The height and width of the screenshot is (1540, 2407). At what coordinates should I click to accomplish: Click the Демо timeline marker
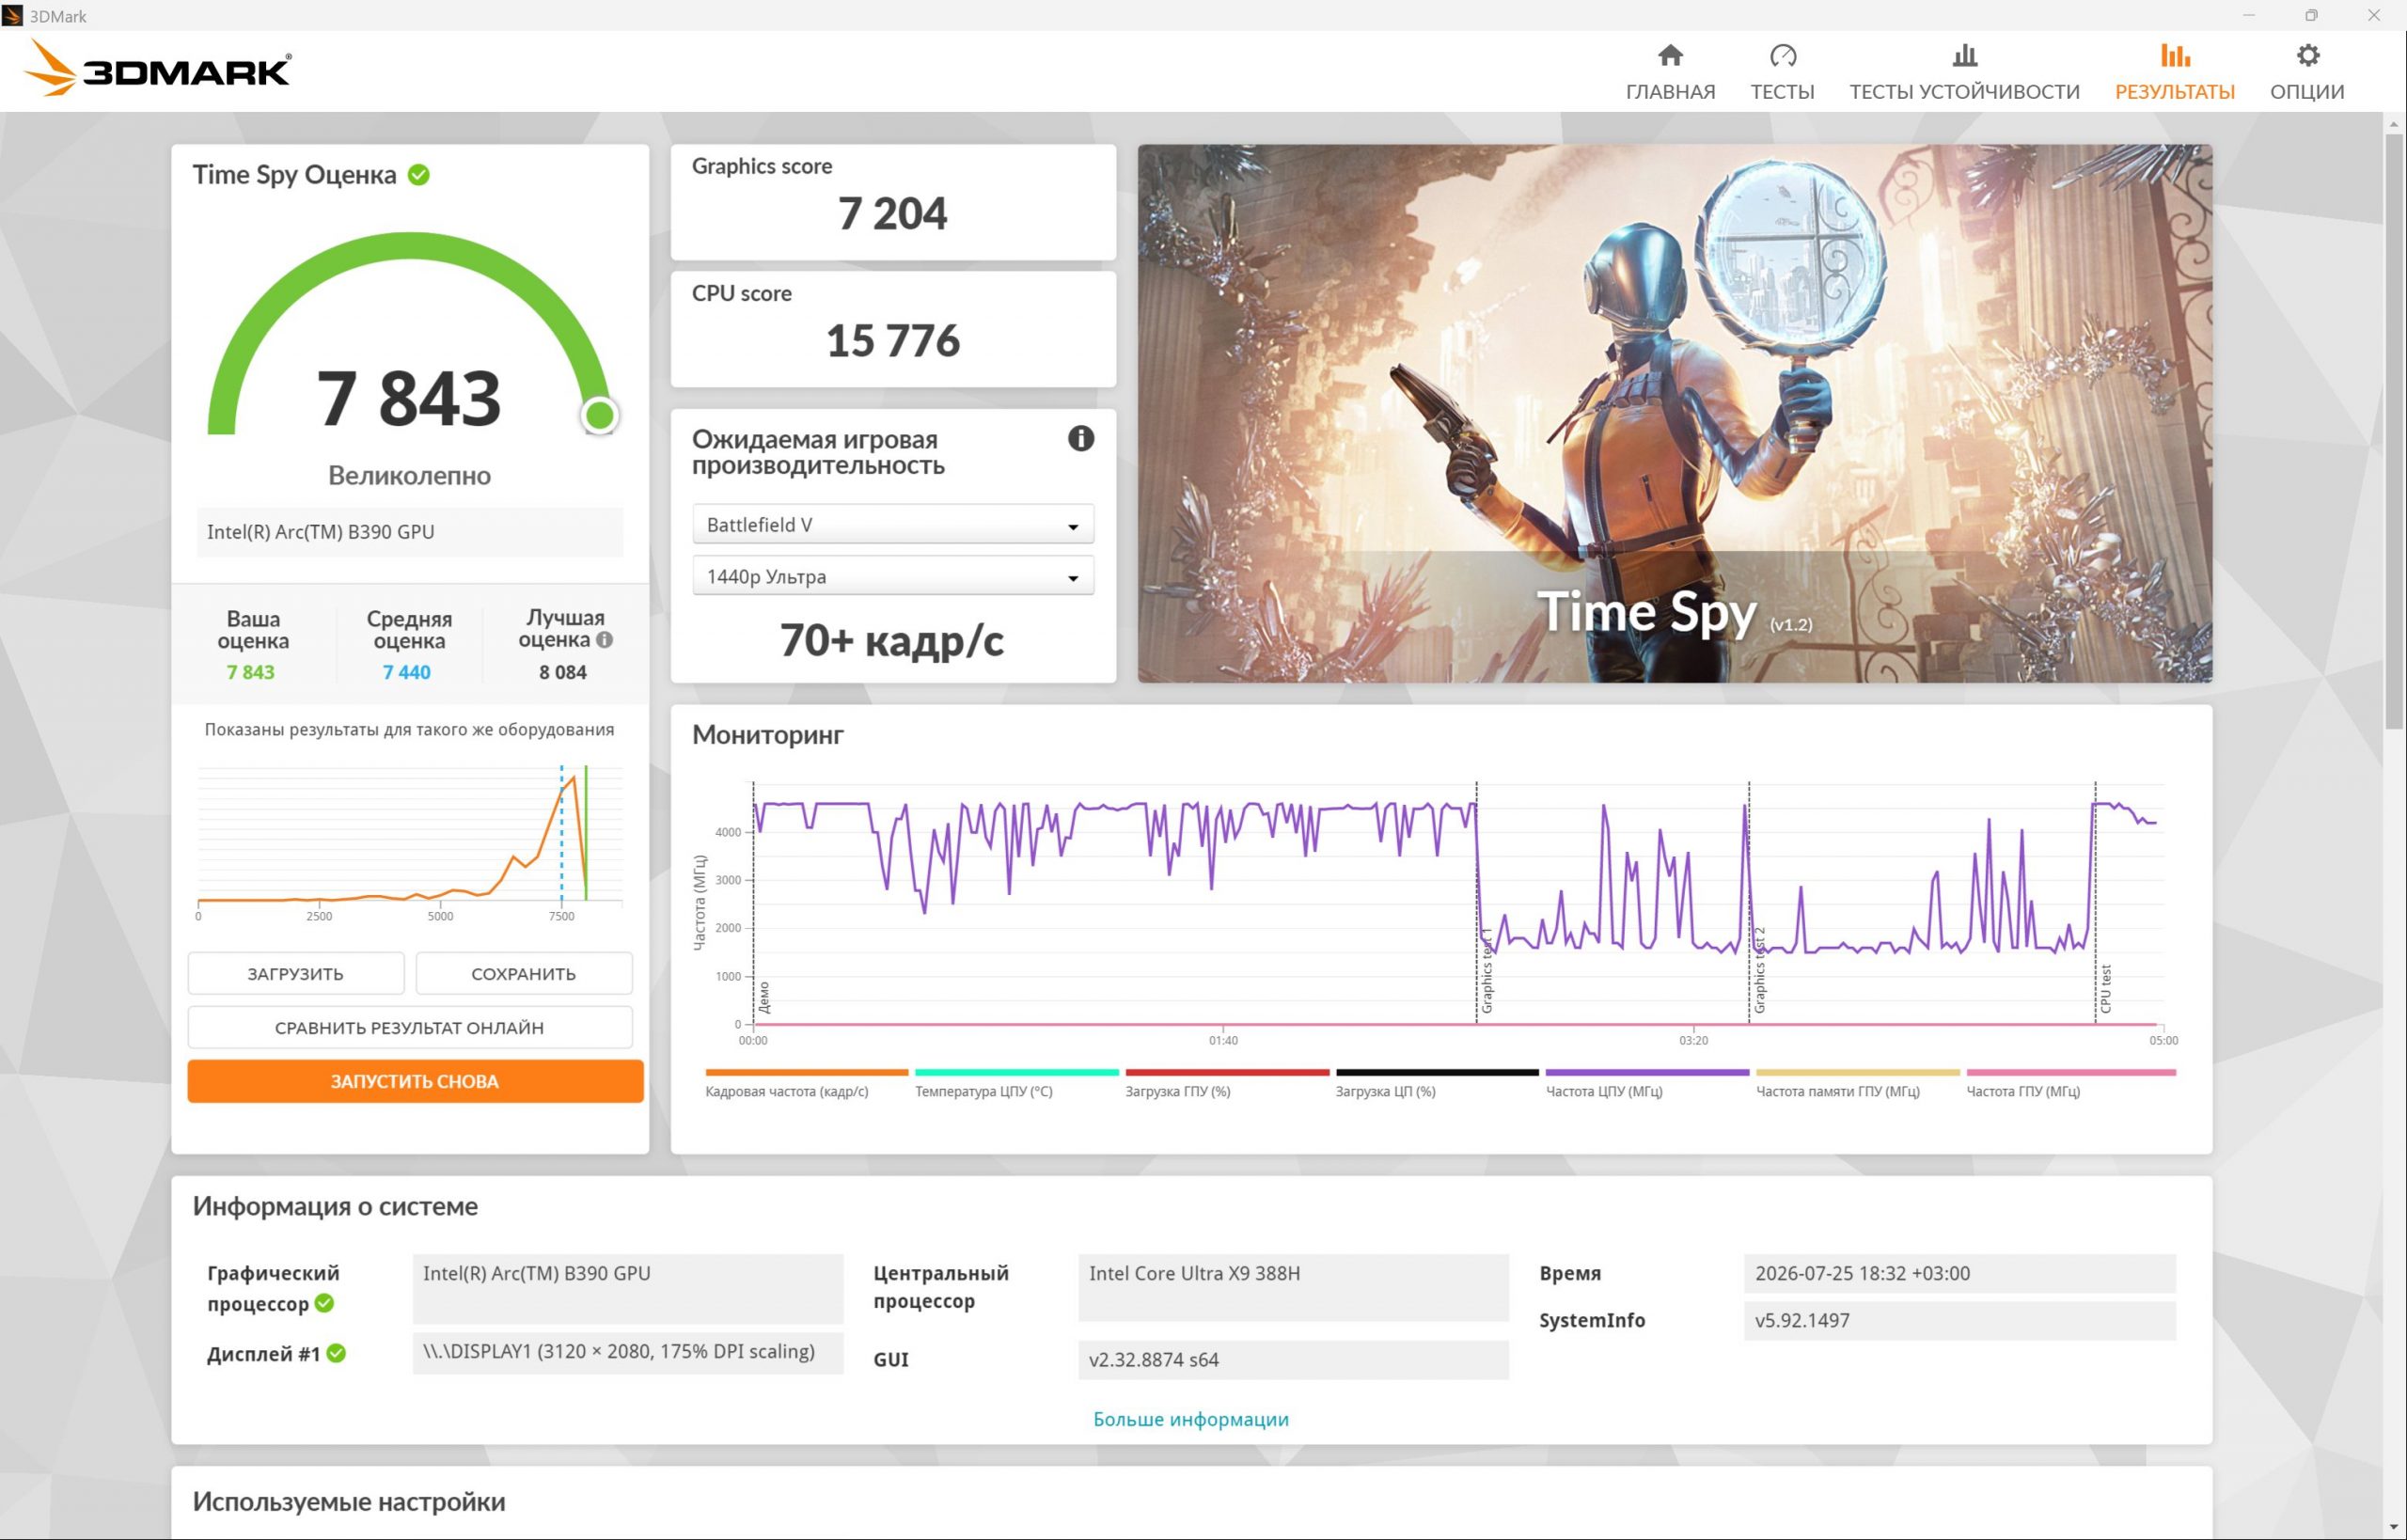point(764,997)
